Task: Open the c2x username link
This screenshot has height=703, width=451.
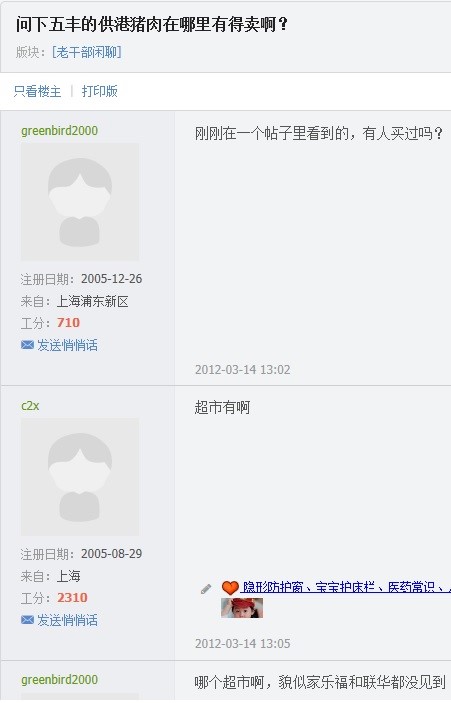Action: [30, 406]
